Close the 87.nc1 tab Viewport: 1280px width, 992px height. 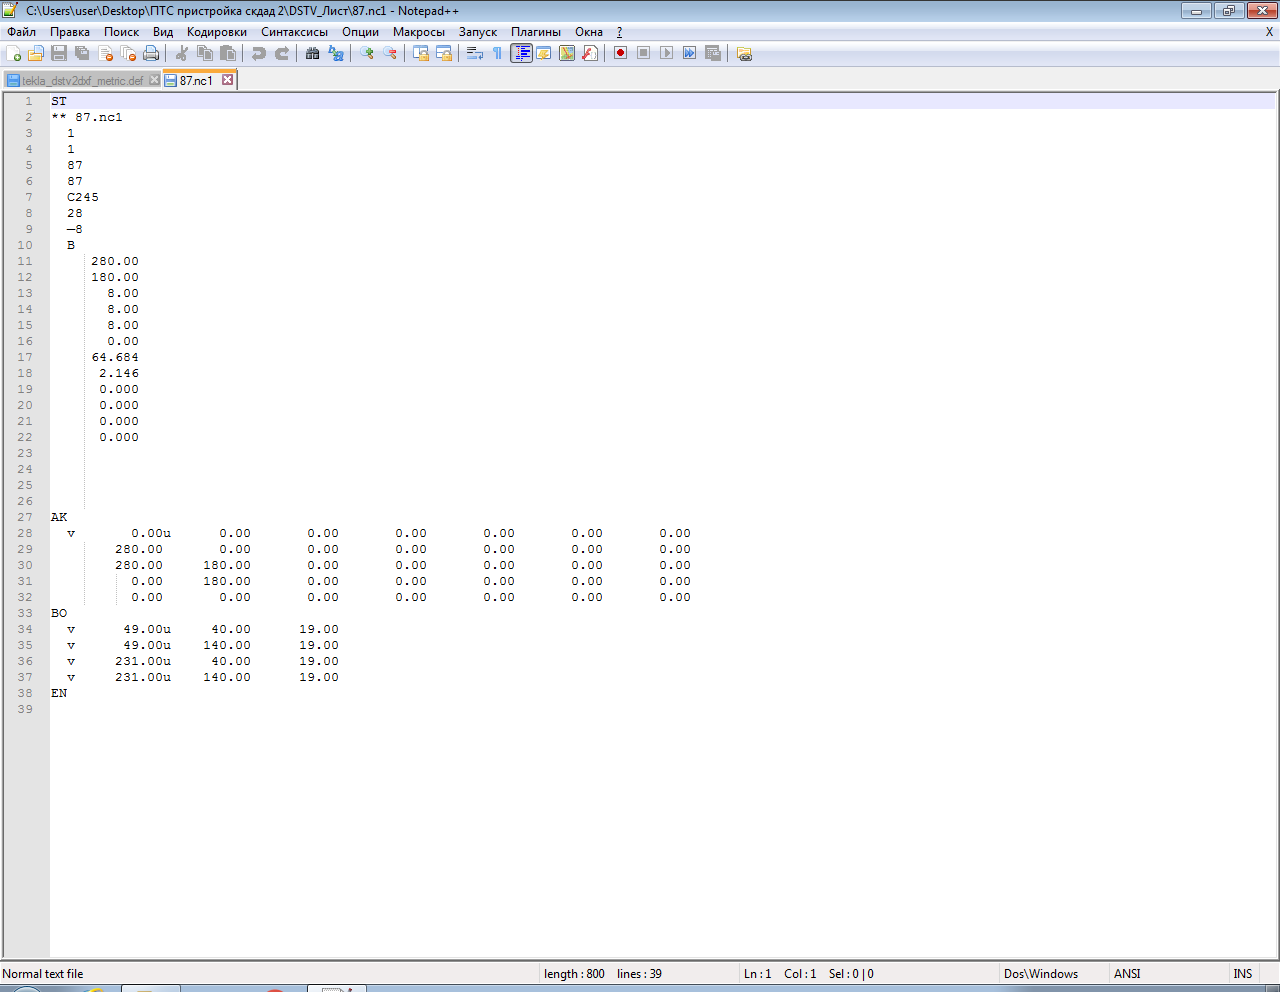coord(228,80)
